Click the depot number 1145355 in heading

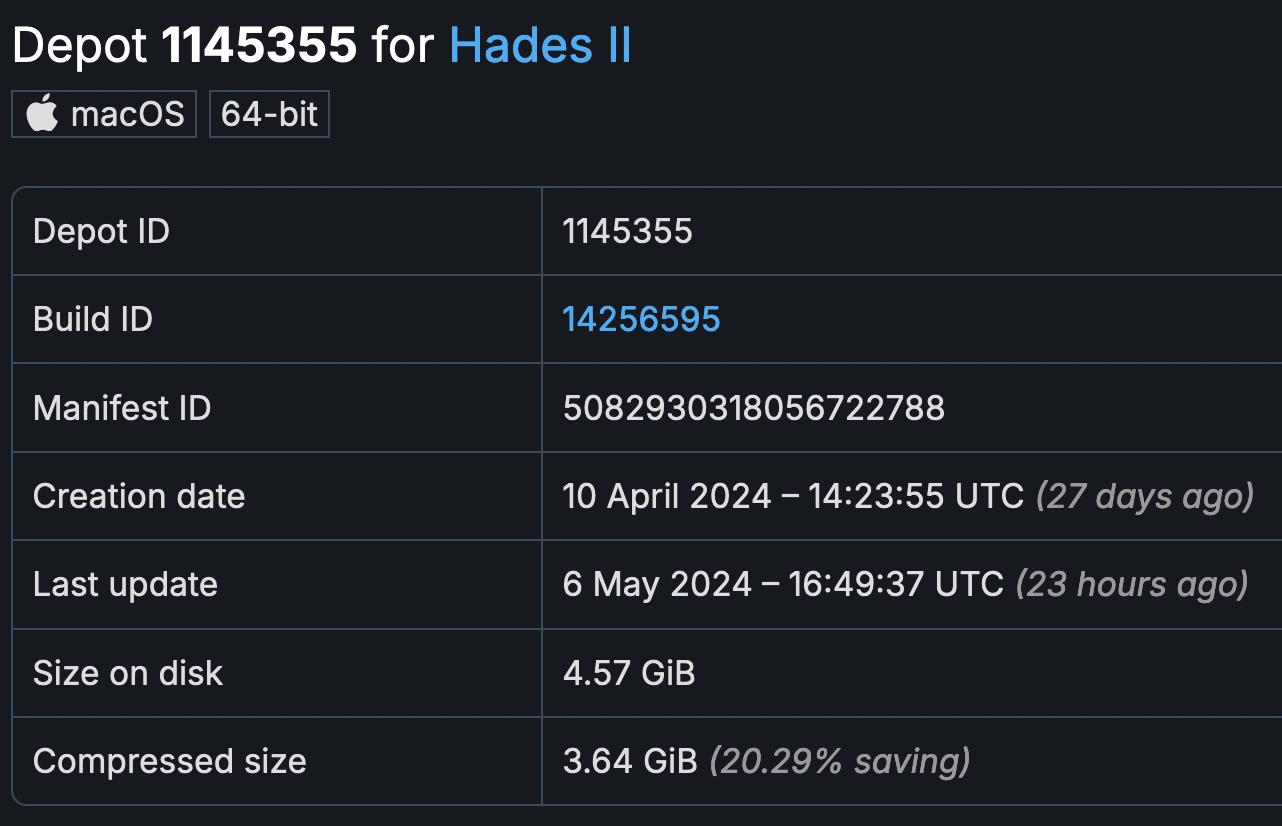[x=259, y=46]
